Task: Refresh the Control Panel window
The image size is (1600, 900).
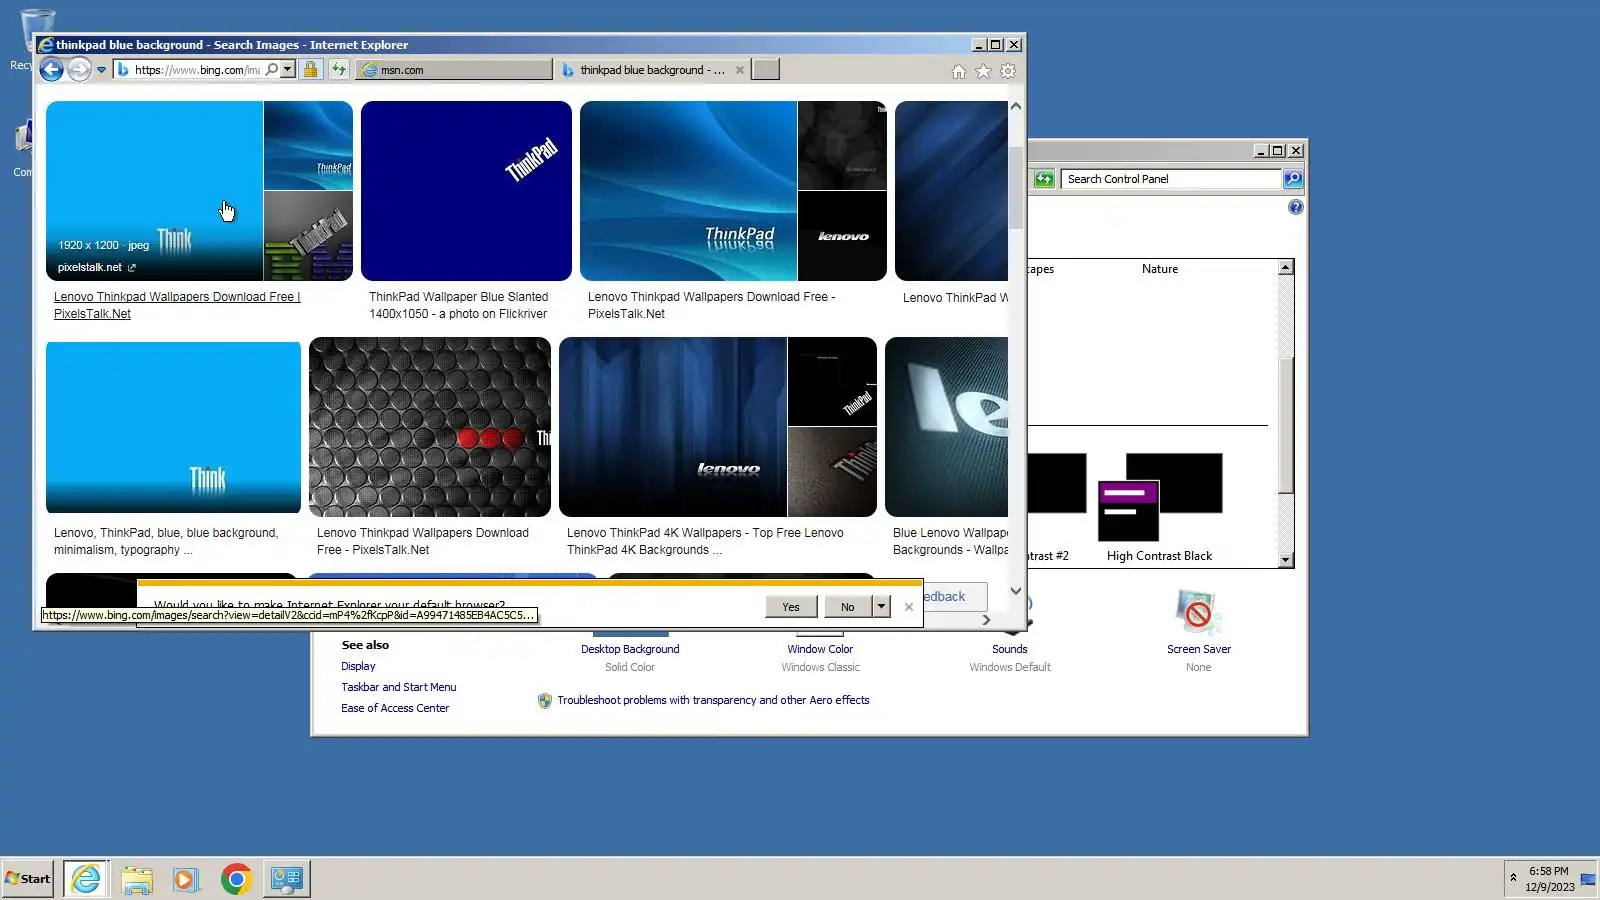Action: click(1044, 179)
